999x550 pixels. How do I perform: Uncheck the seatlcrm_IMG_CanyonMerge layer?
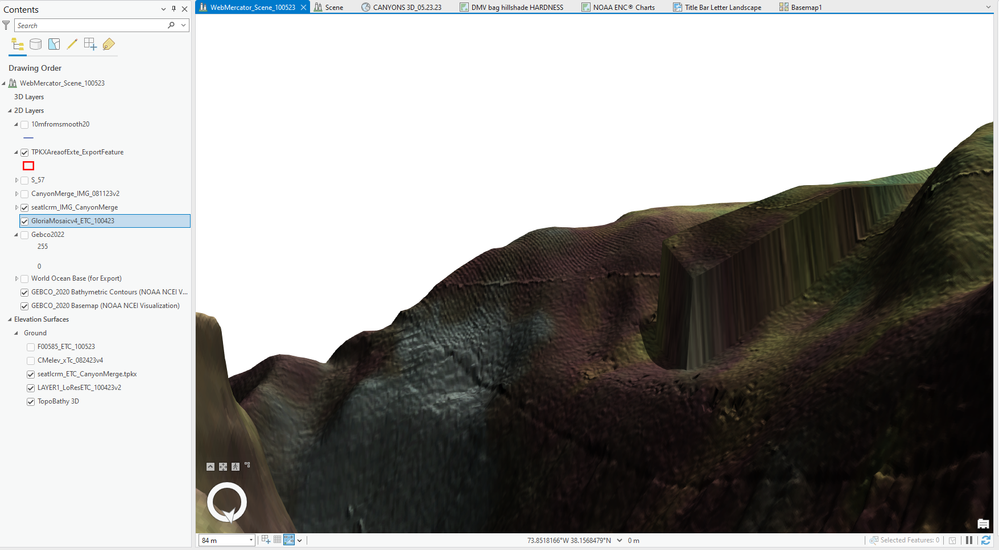coord(24,208)
